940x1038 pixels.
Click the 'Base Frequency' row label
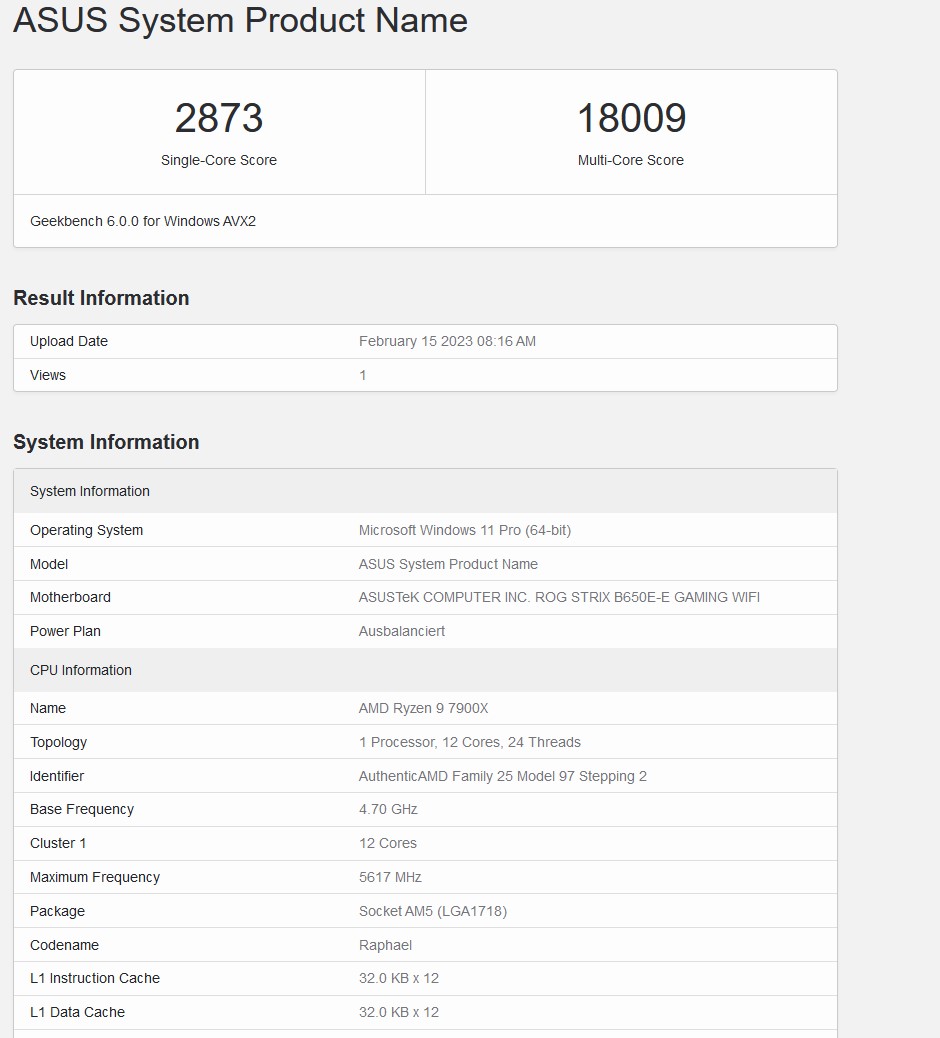(82, 809)
